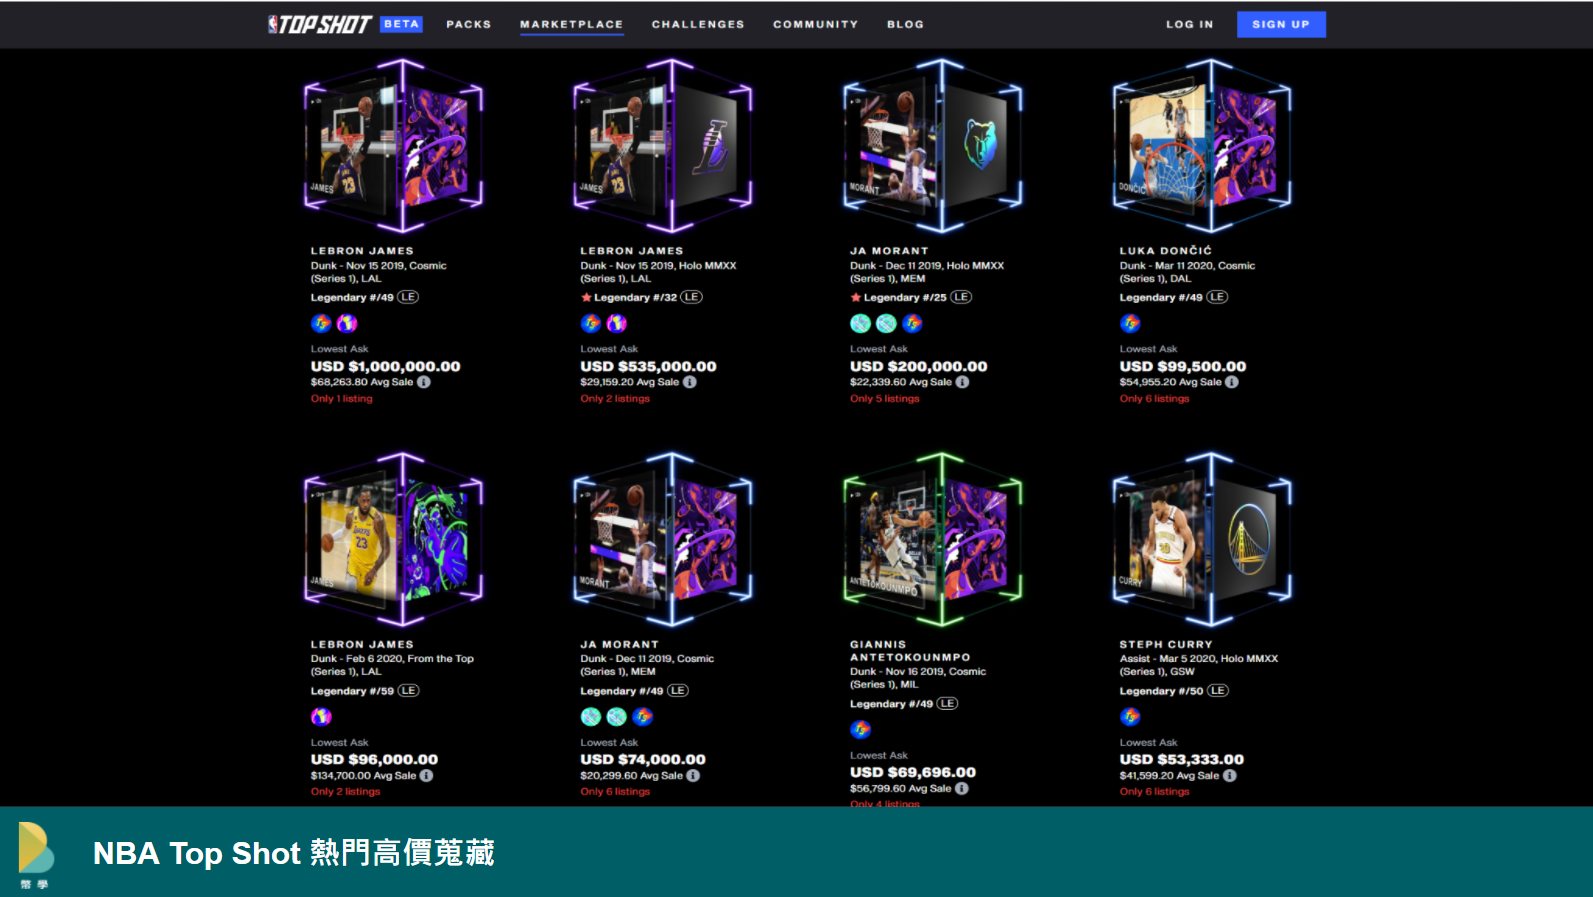Click blue TS badge on Luka Dončić card
The image size is (1593, 897).
click(1130, 323)
